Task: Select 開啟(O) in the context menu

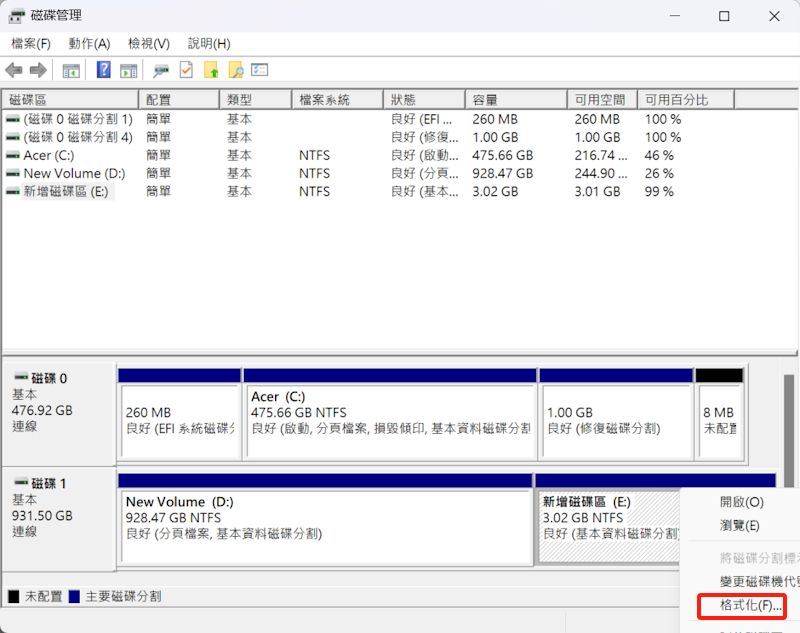Action: (x=741, y=502)
